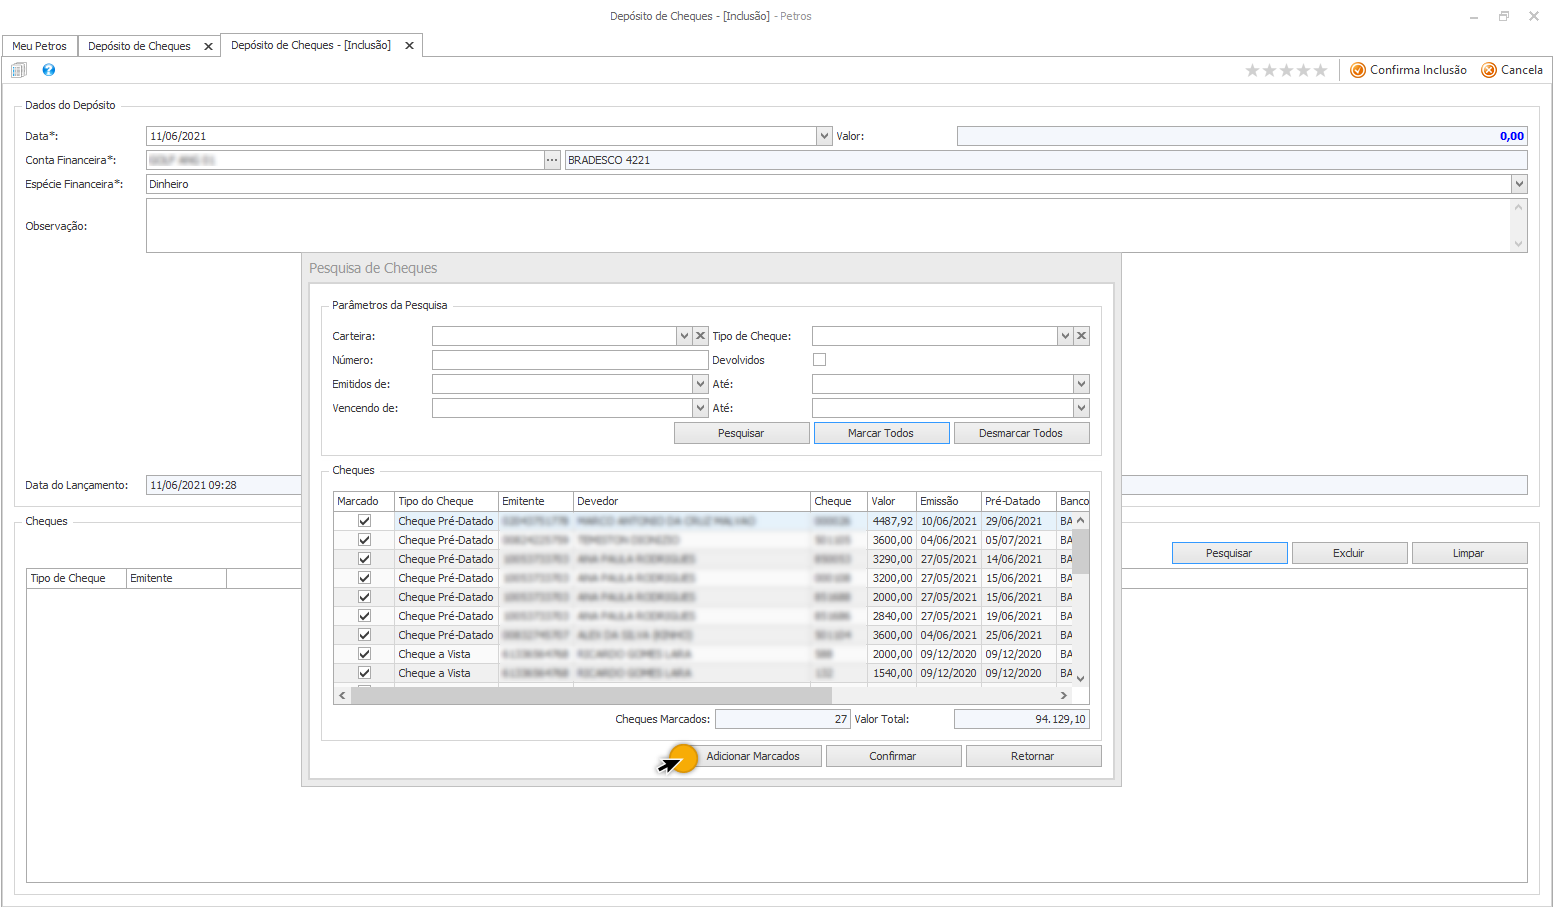Sort by the Devedor column header
The height and width of the screenshot is (907, 1553).
tap(692, 501)
